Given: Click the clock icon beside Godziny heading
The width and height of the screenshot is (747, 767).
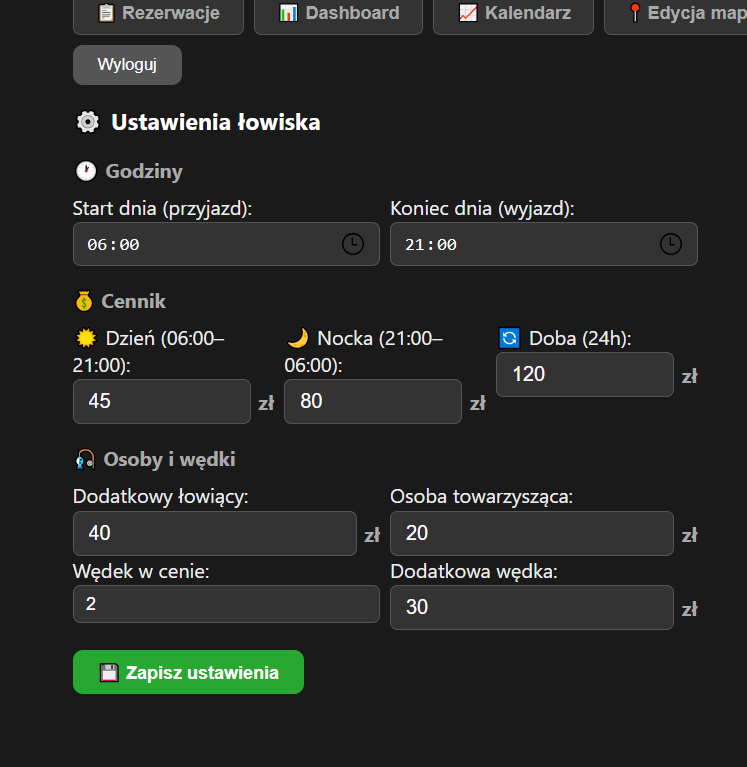Looking at the screenshot, I should tap(86, 171).
